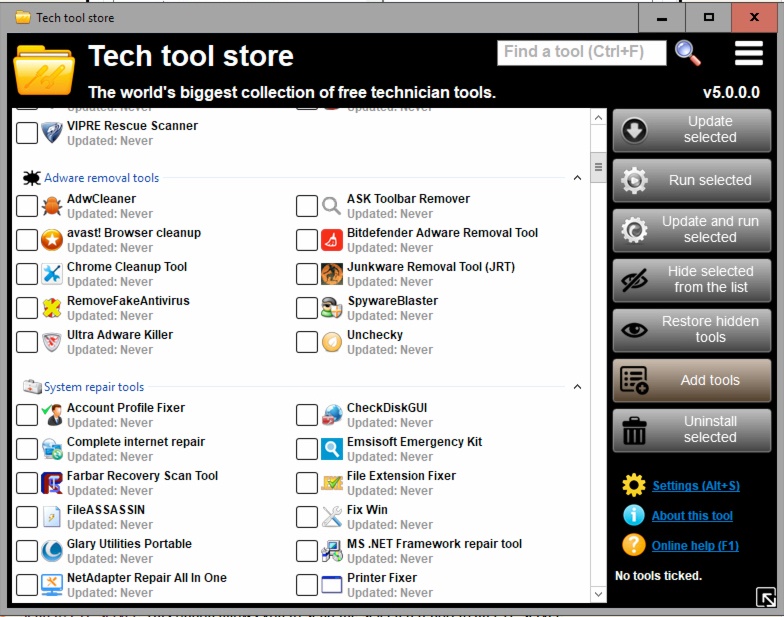Click the NetAdapter Repair icon
The image size is (784, 617).
pyautogui.click(x=52, y=585)
